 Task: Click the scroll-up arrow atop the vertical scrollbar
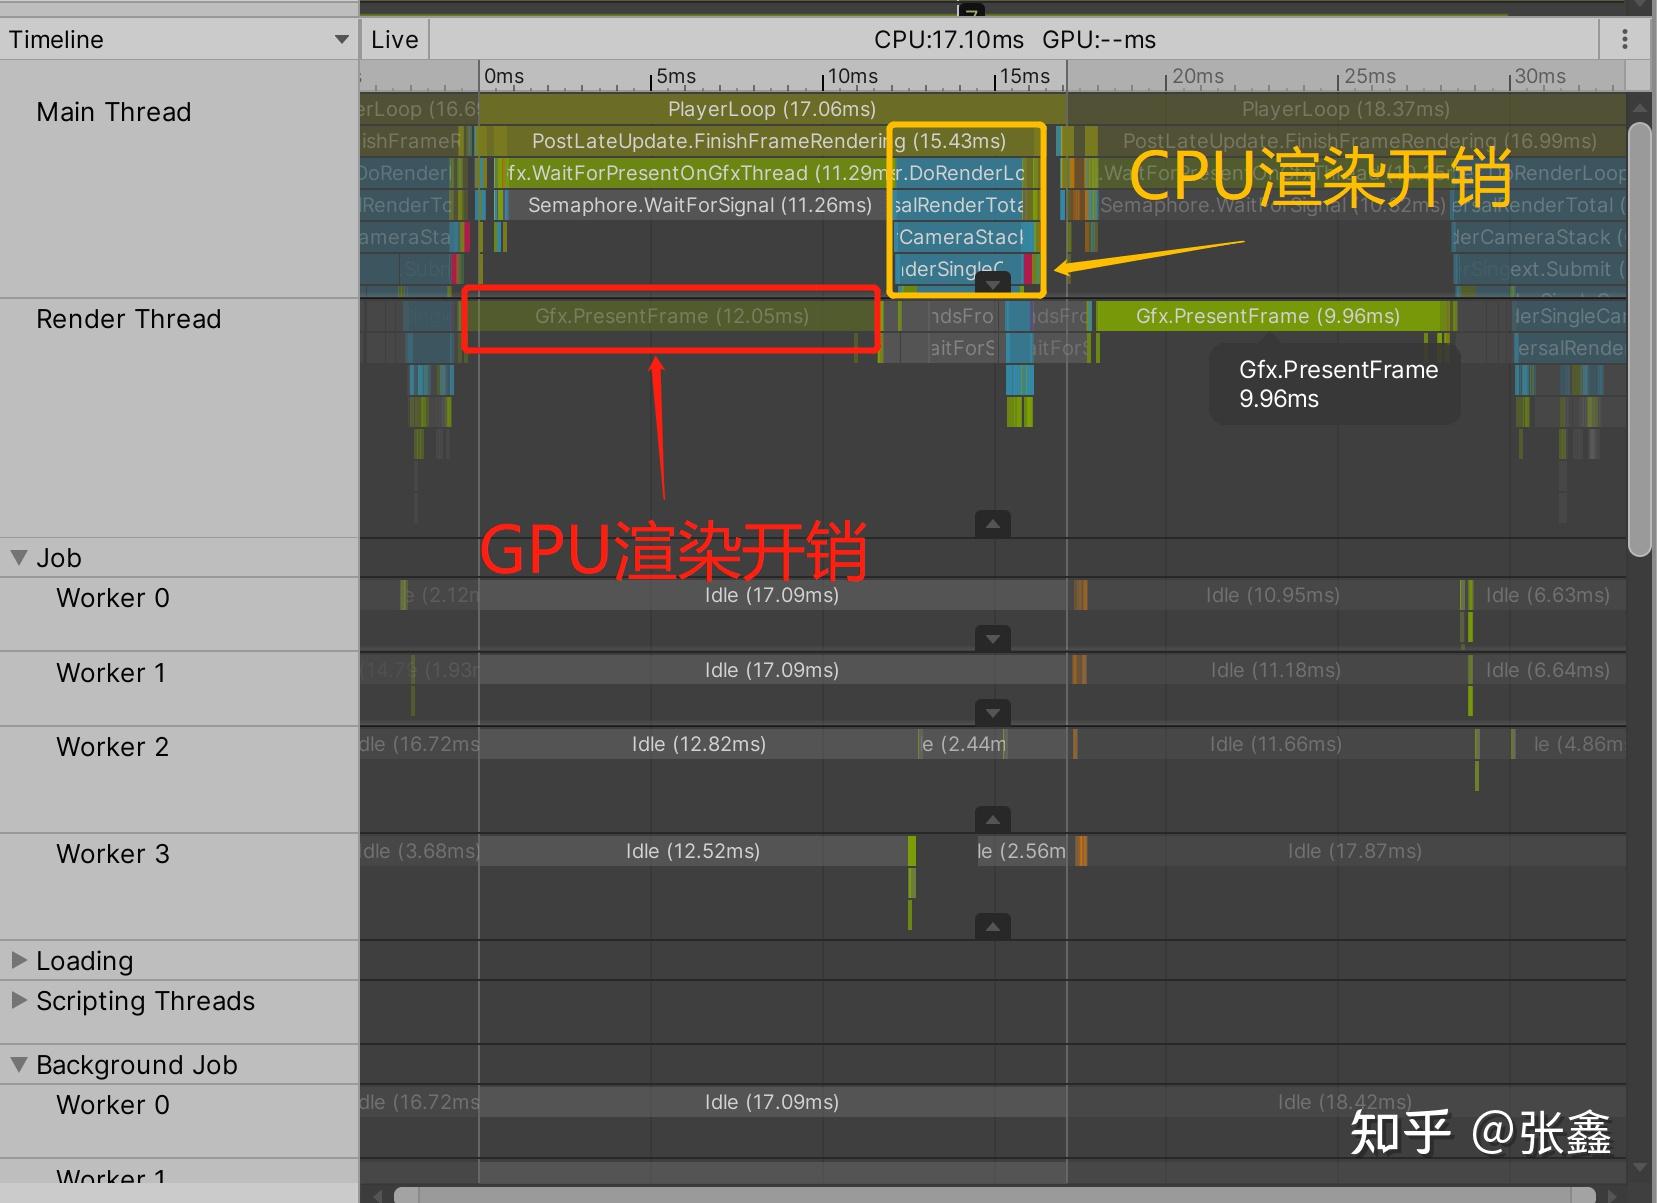point(1638,107)
